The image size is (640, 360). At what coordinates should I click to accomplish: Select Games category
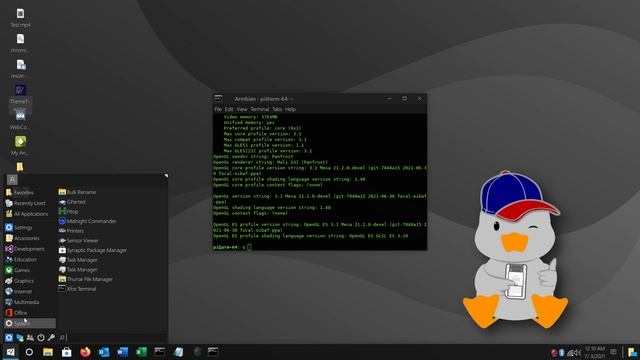click(18, 270)
